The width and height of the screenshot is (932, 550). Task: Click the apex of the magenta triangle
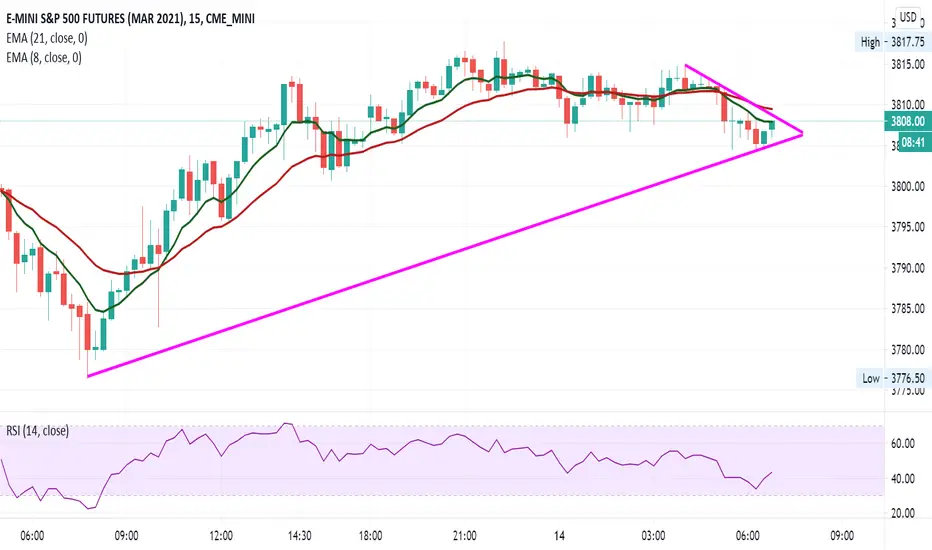pos(802,134)
